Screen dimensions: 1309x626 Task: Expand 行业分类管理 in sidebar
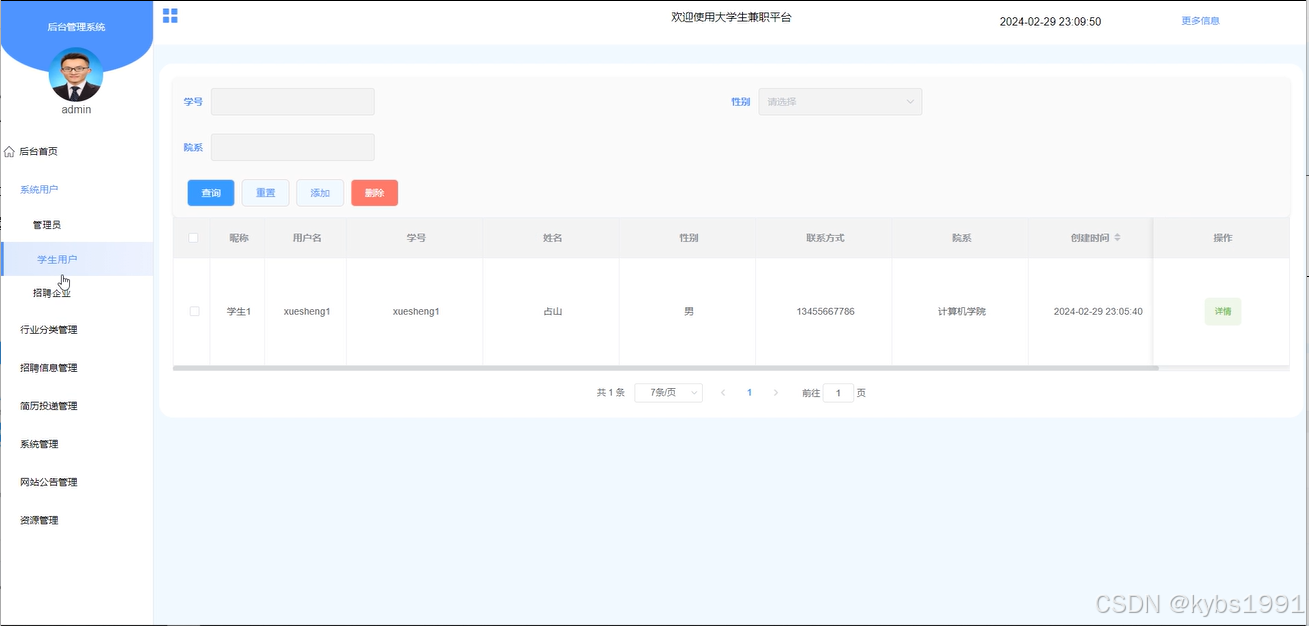point(49,330)
